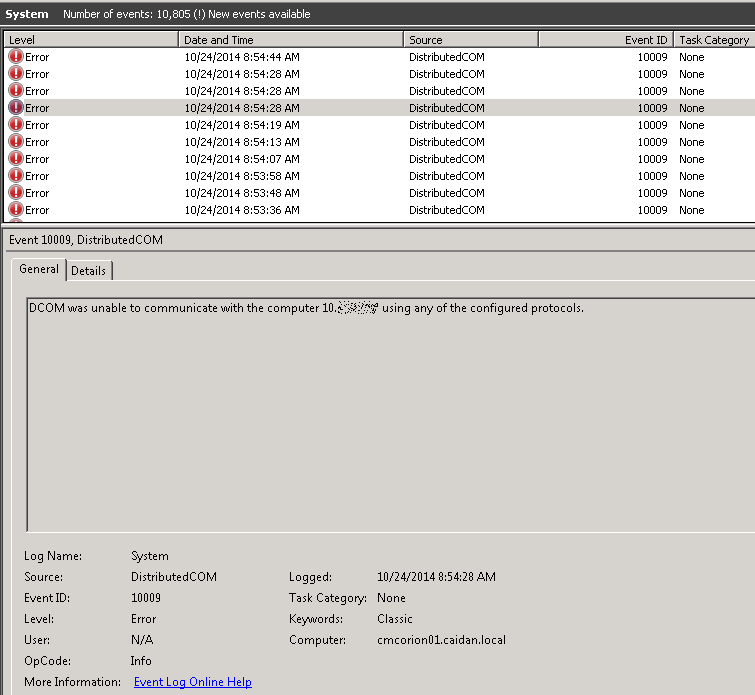Switch to the General tab
755x695 pixels.
(39, 269)
